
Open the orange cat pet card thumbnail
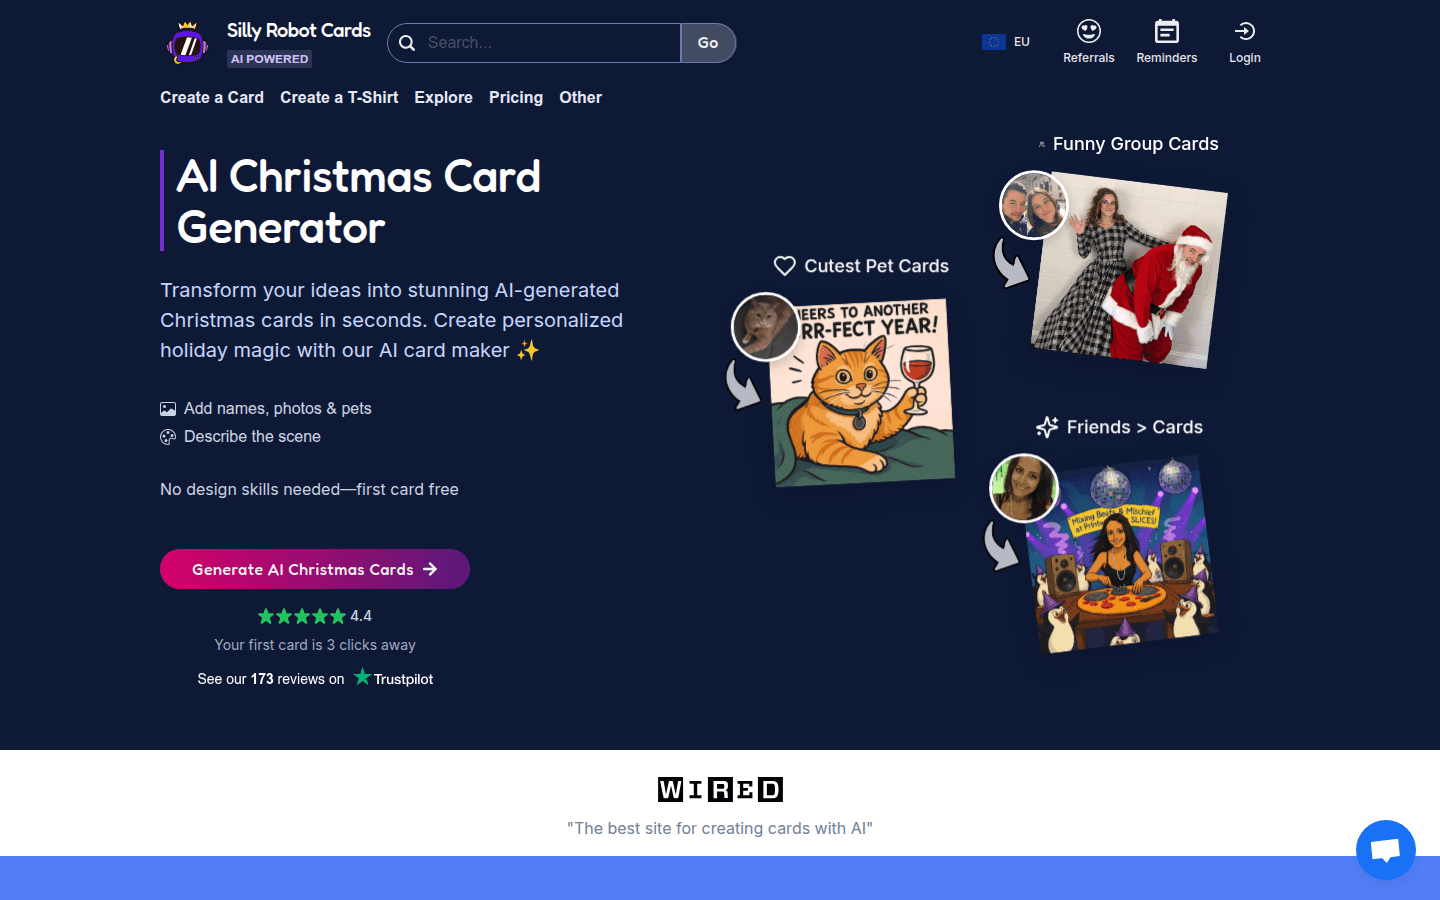(x=862, y=392)
